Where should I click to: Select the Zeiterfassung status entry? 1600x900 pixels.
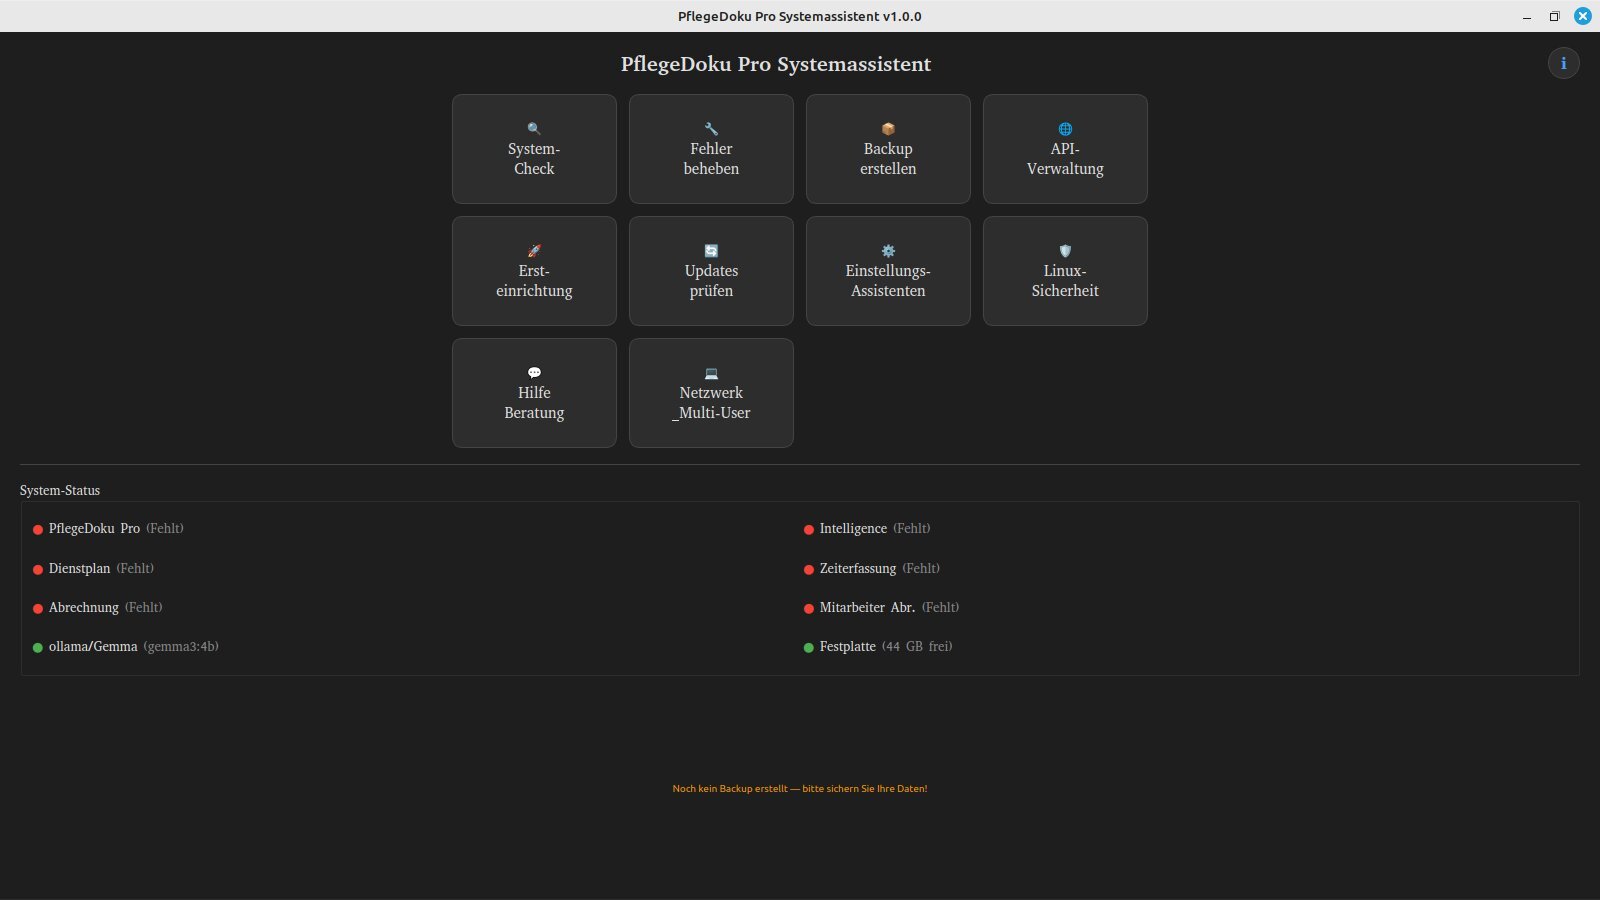point(872,568)
